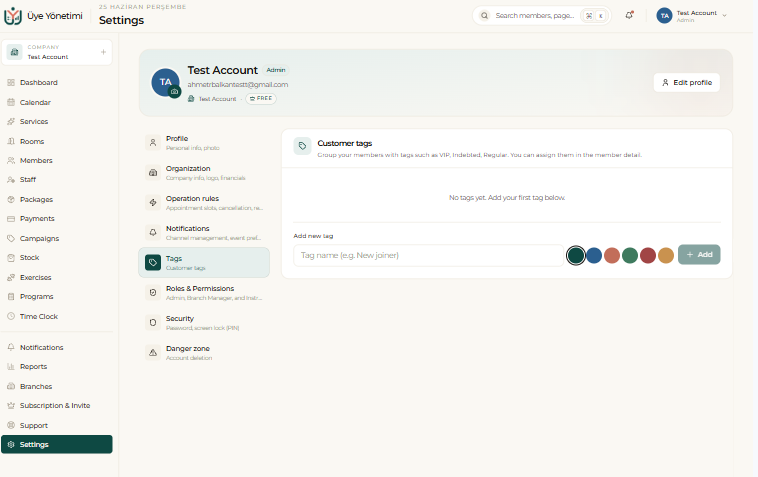This screenshot has width=758, height=477.
Task: Click the Üye Yönetimi logo
Action: tap(13, 16)
